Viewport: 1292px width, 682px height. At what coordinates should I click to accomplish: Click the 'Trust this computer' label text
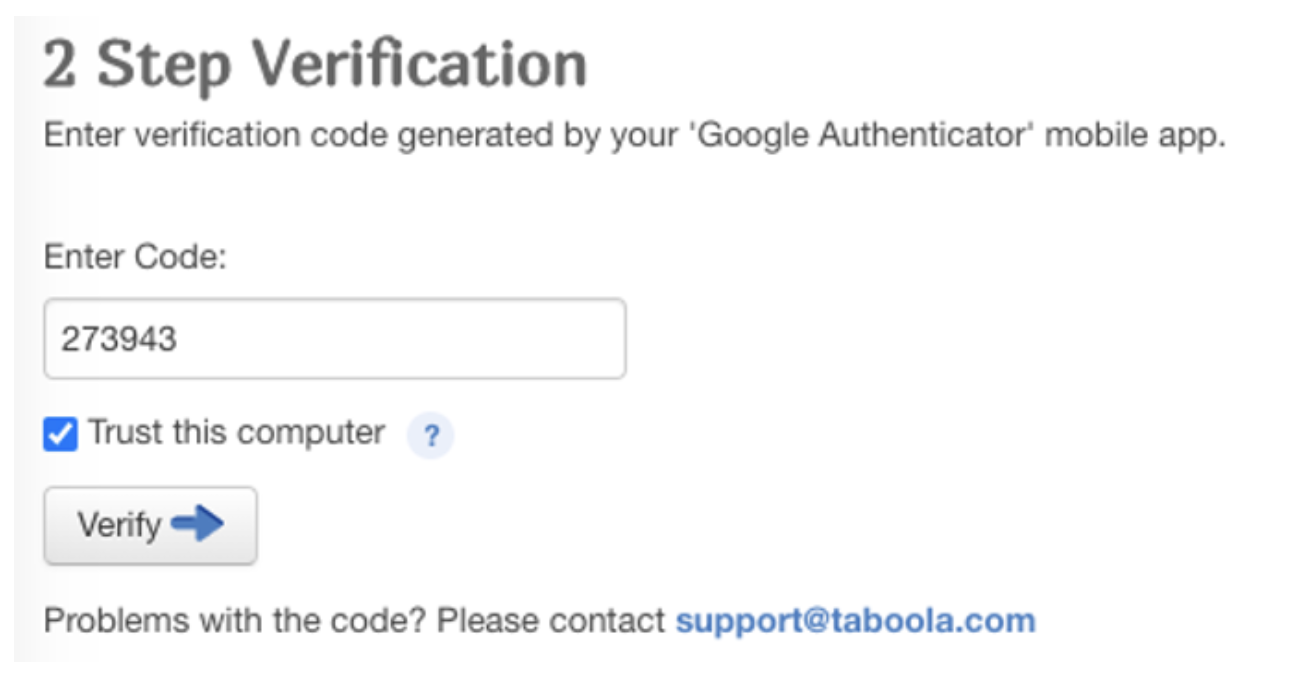click(237, 433)
